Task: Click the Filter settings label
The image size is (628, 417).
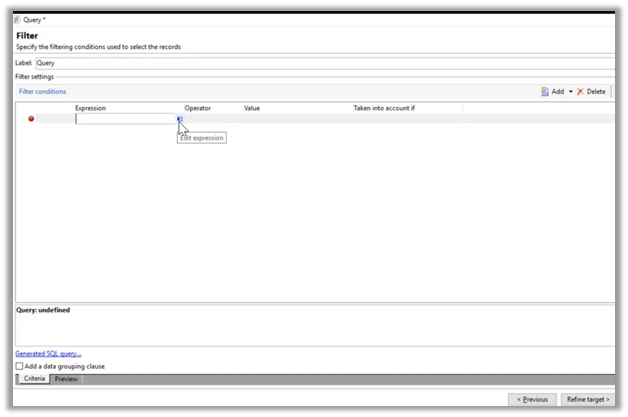Action: [x=34, y=77]
